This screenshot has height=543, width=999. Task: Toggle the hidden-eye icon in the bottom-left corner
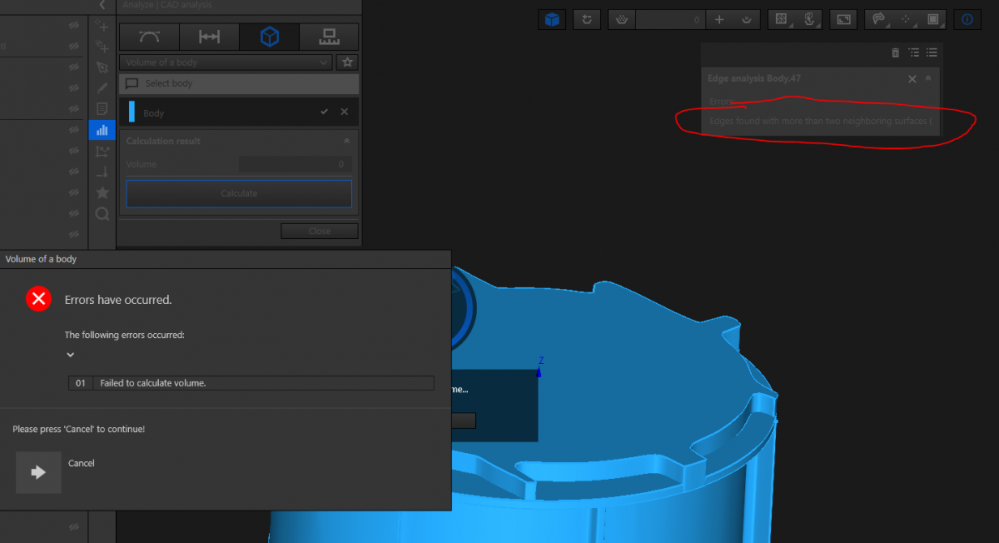[75, 527]
